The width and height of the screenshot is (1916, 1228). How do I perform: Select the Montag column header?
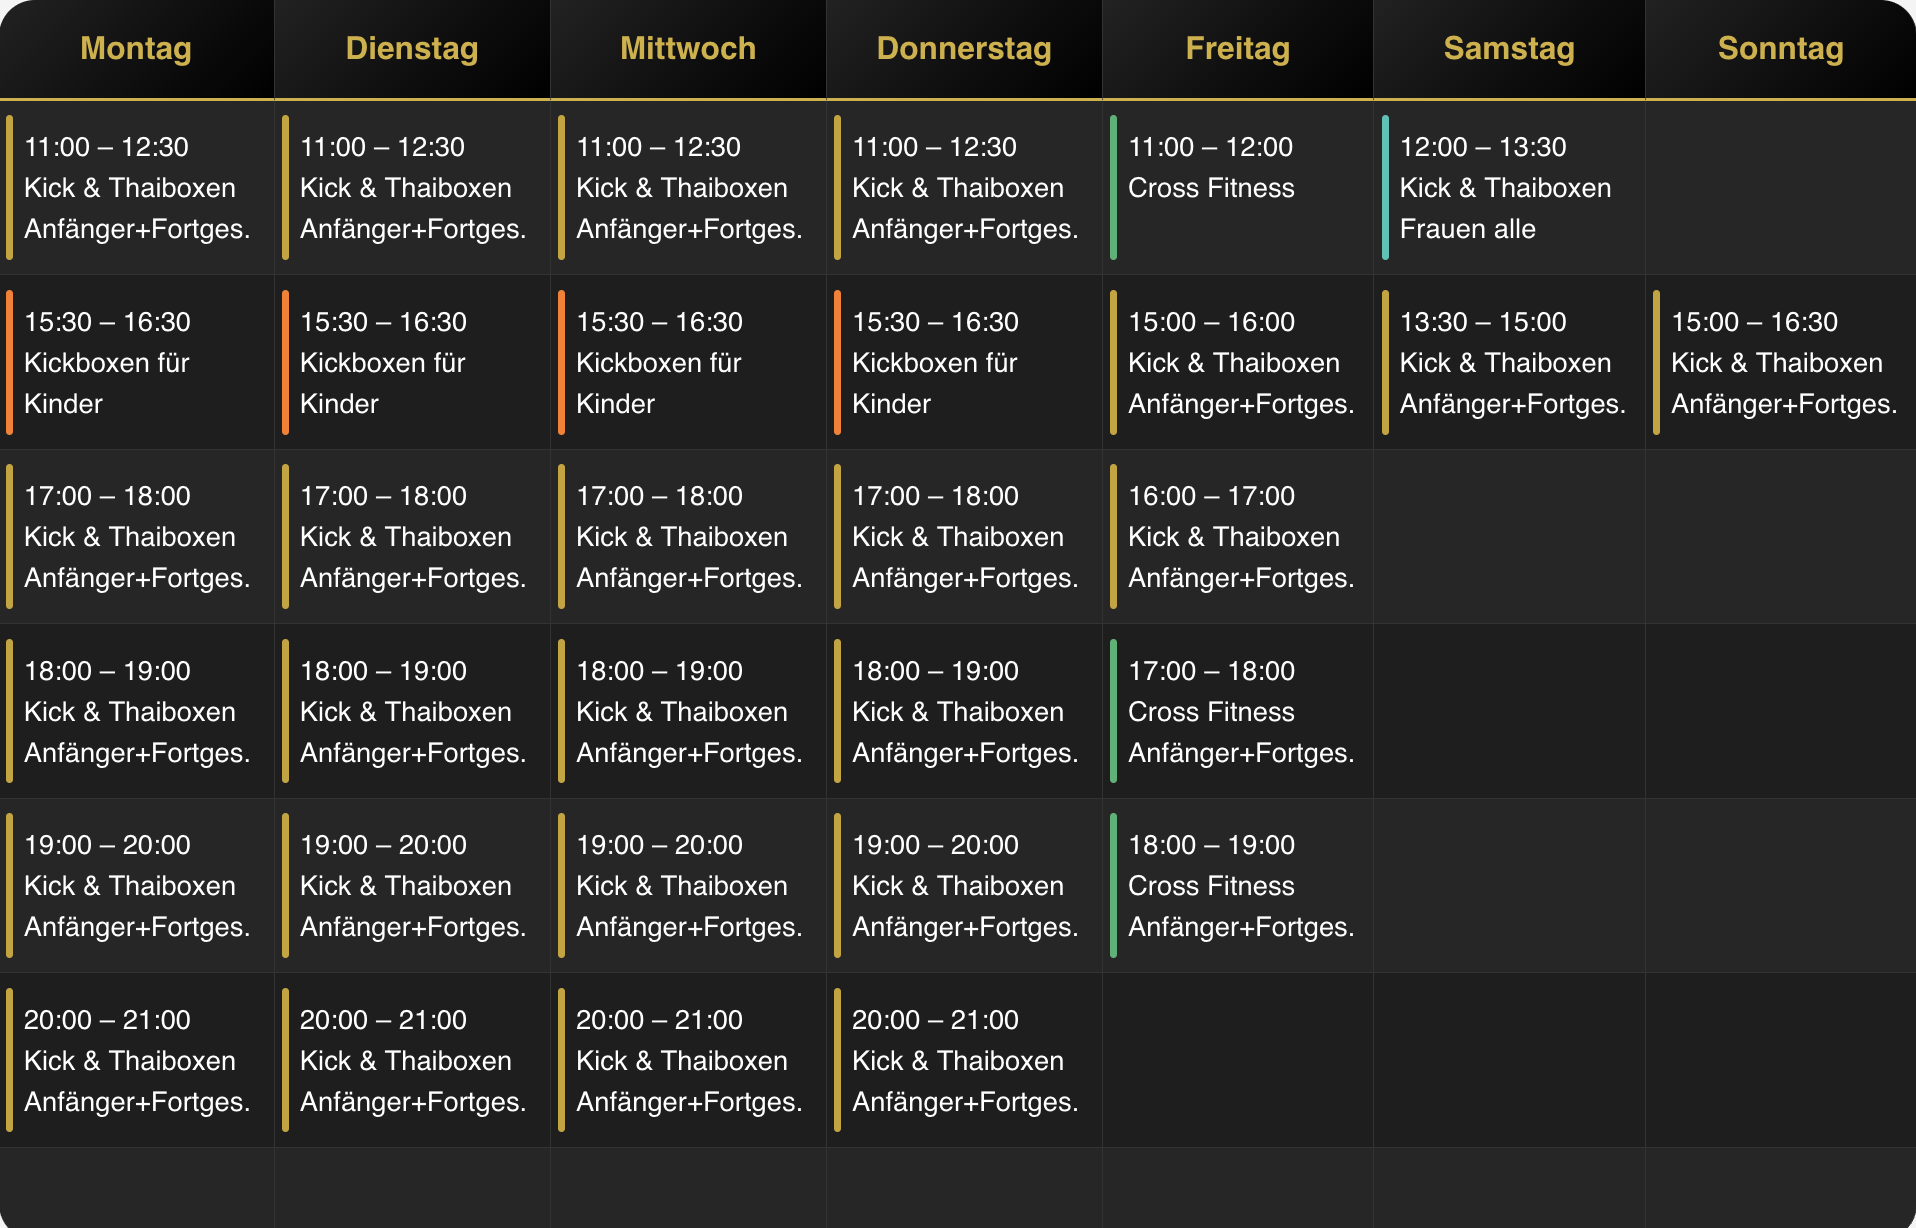136,48
